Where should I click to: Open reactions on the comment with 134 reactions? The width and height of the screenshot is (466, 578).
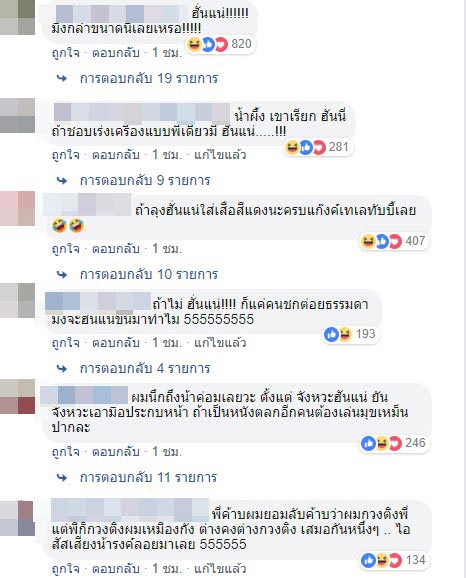coord(394,560)
